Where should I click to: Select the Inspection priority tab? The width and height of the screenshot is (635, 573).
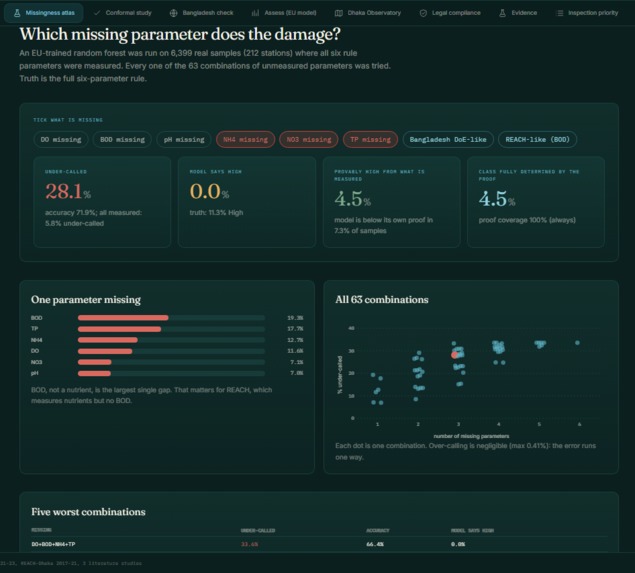pyautogui.click(x=587, y=13)
